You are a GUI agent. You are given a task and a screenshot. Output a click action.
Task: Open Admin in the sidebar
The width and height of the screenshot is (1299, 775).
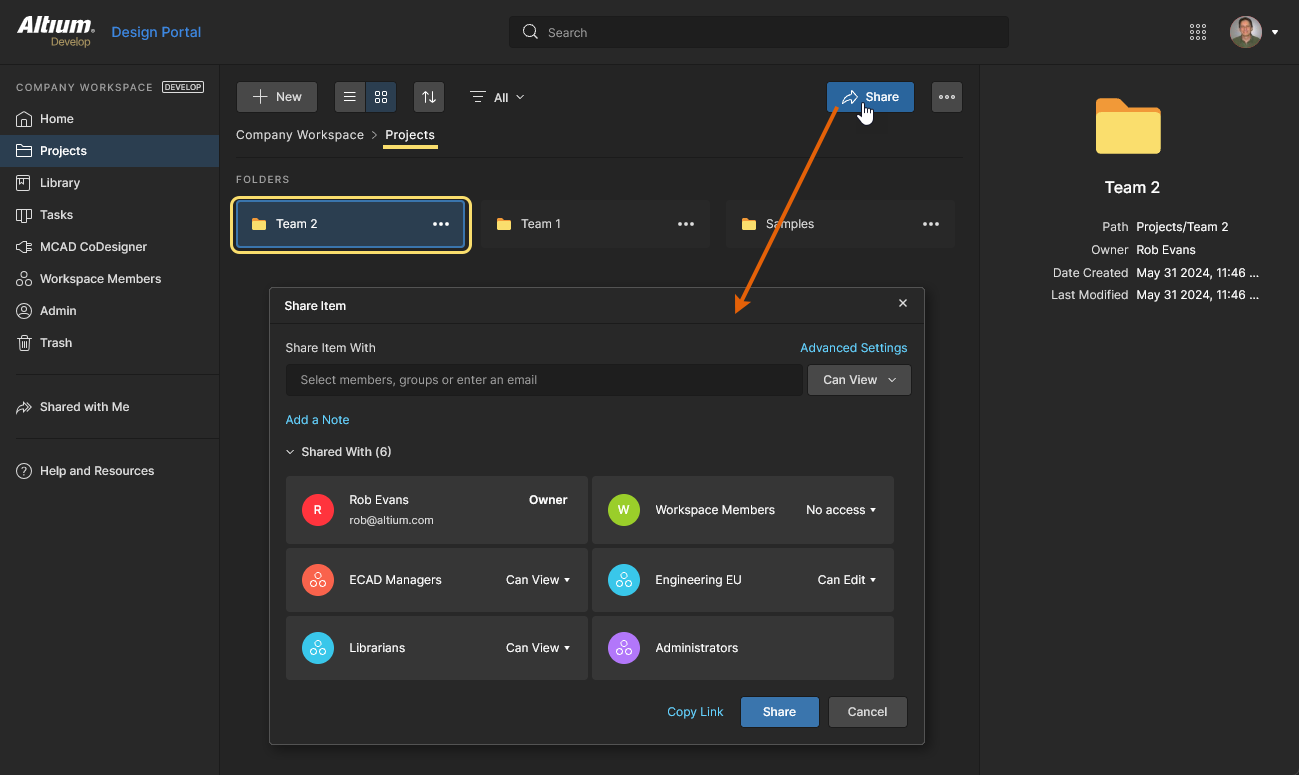coord(109,311)
